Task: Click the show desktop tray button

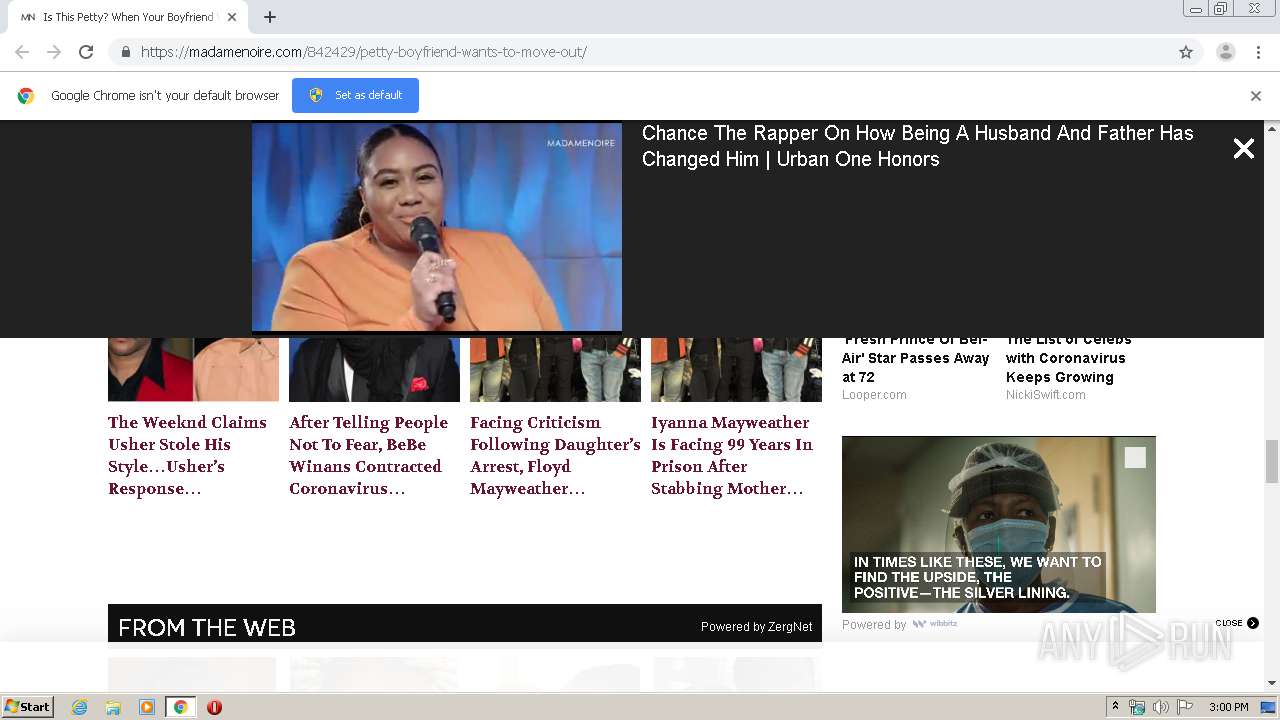Action: [x=1269, y=707]
